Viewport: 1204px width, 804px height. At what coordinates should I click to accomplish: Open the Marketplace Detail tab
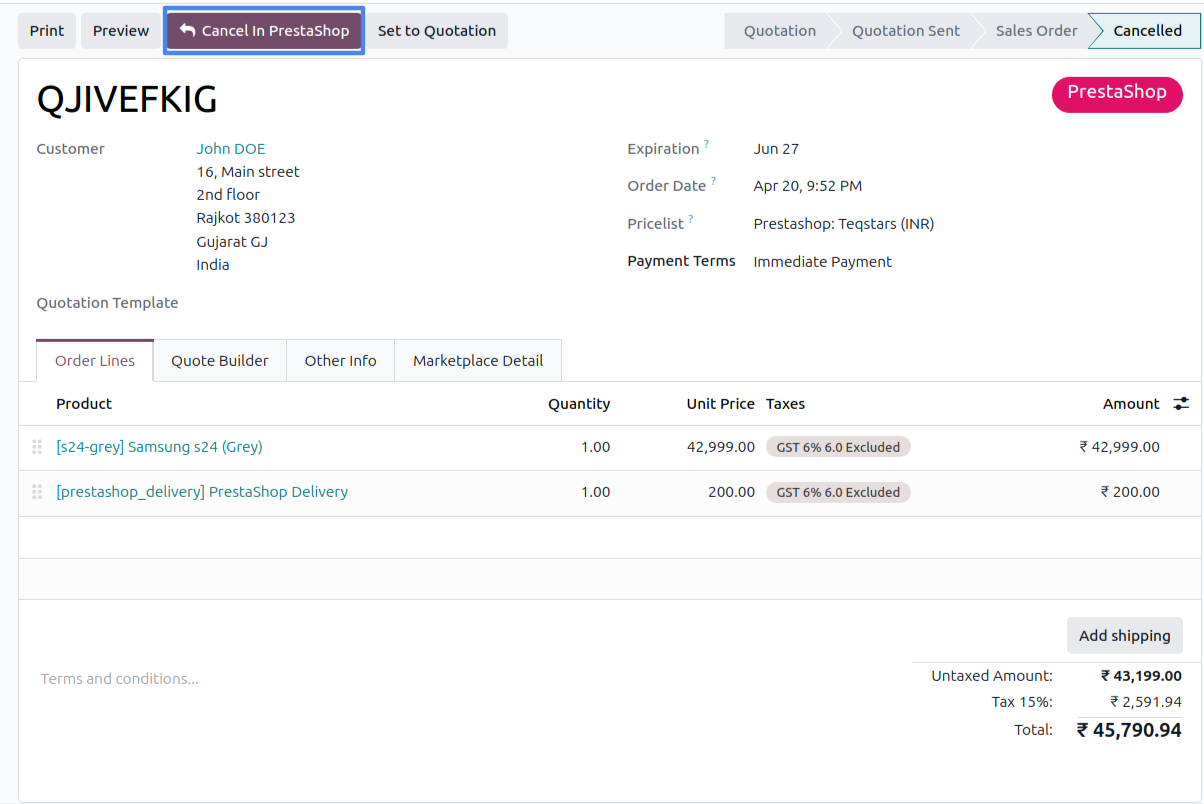click(478, 361)
